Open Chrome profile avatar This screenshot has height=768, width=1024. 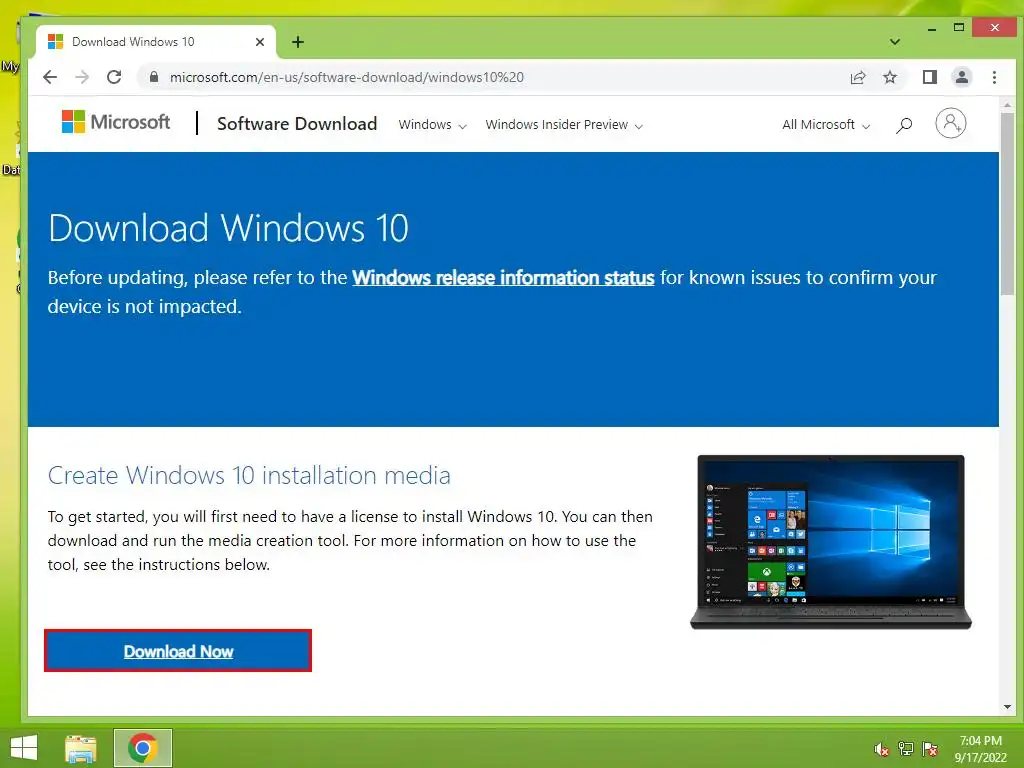(x=961, y=77)
